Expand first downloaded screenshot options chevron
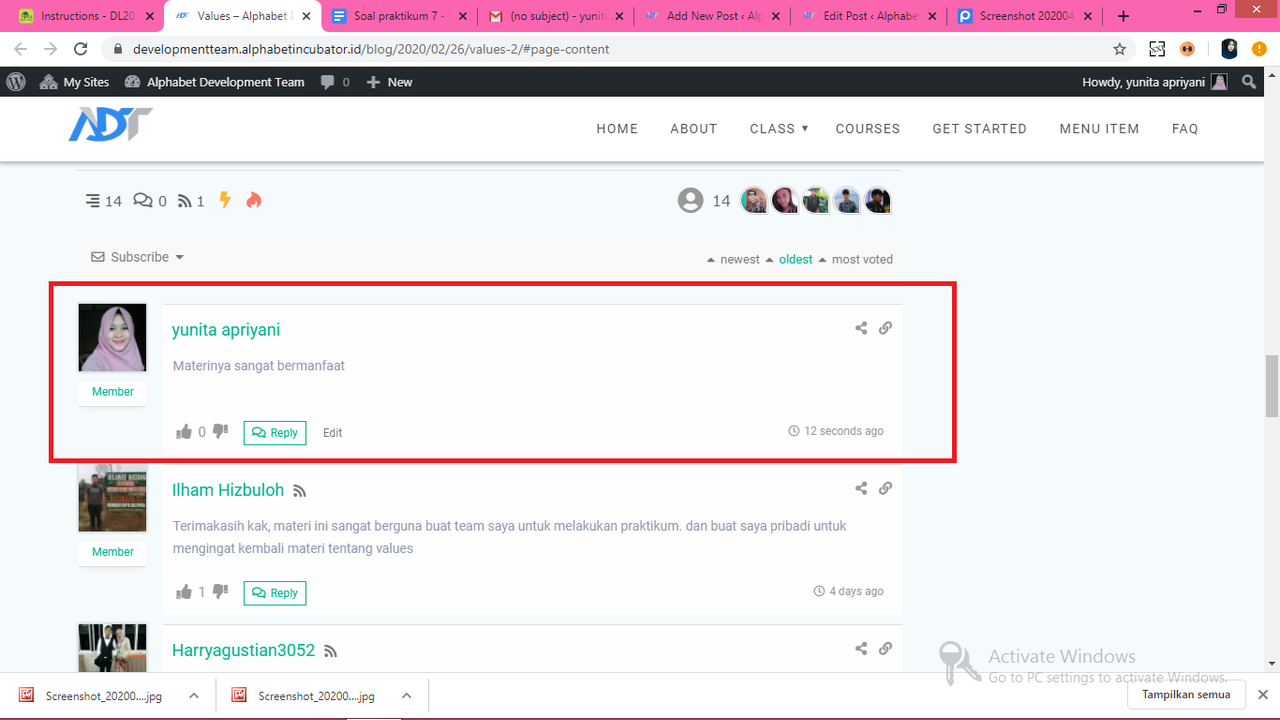 [x=194, y=695]
